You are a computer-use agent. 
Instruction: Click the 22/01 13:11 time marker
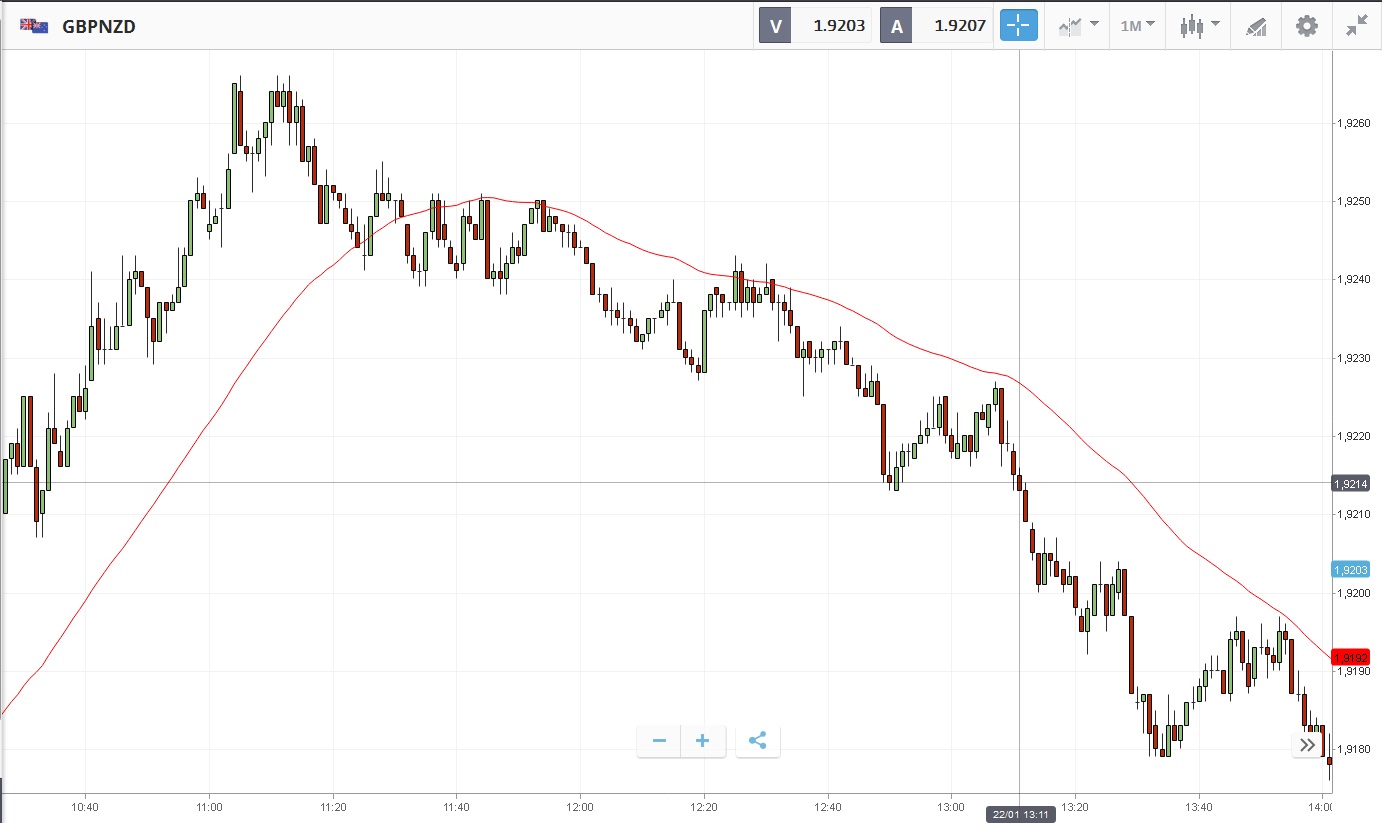(x=1020, y=814)
